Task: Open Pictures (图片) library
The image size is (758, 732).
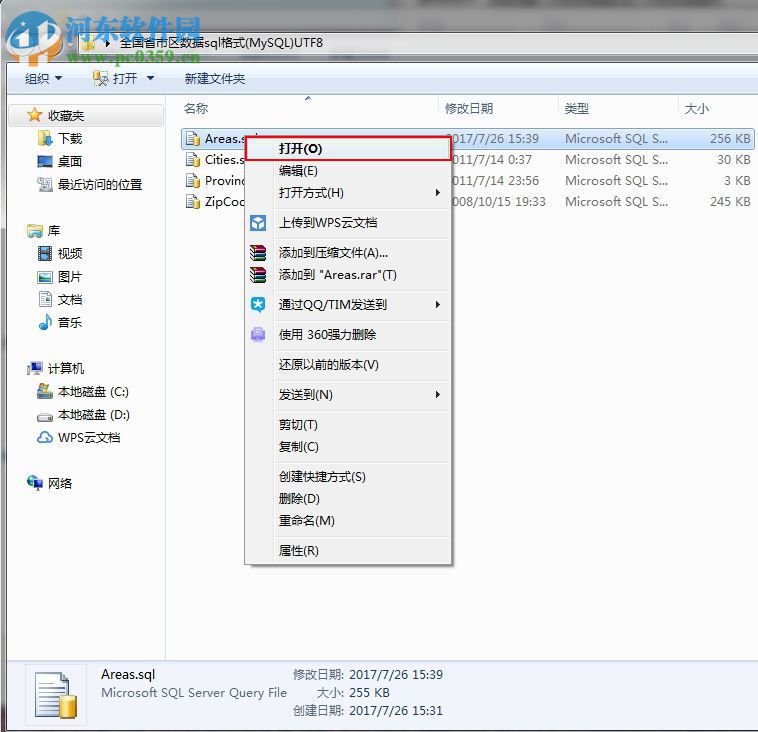Action: (60, 277)
